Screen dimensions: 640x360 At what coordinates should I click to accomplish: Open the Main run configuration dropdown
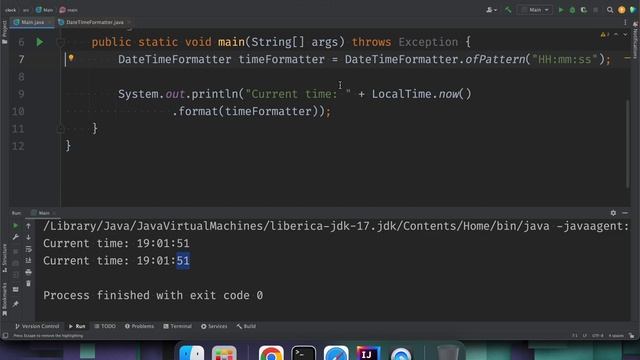(535, 10)
